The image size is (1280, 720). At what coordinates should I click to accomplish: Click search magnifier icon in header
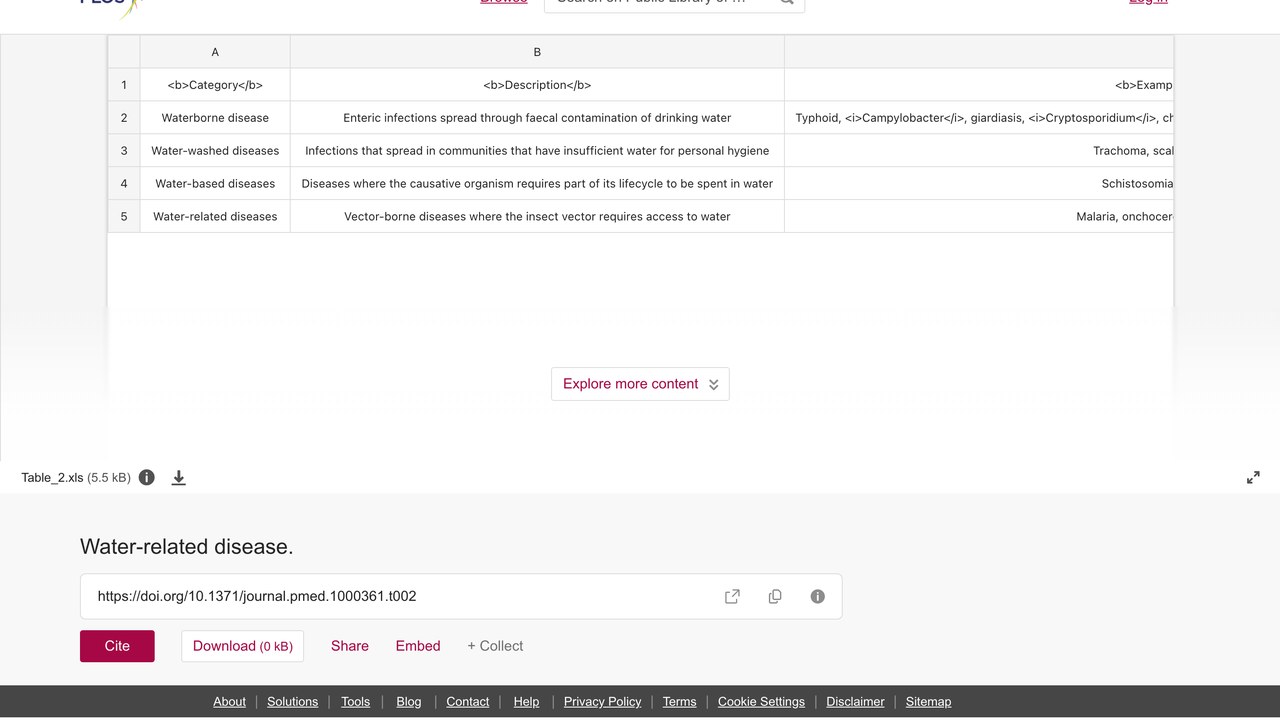coord(787,3)
